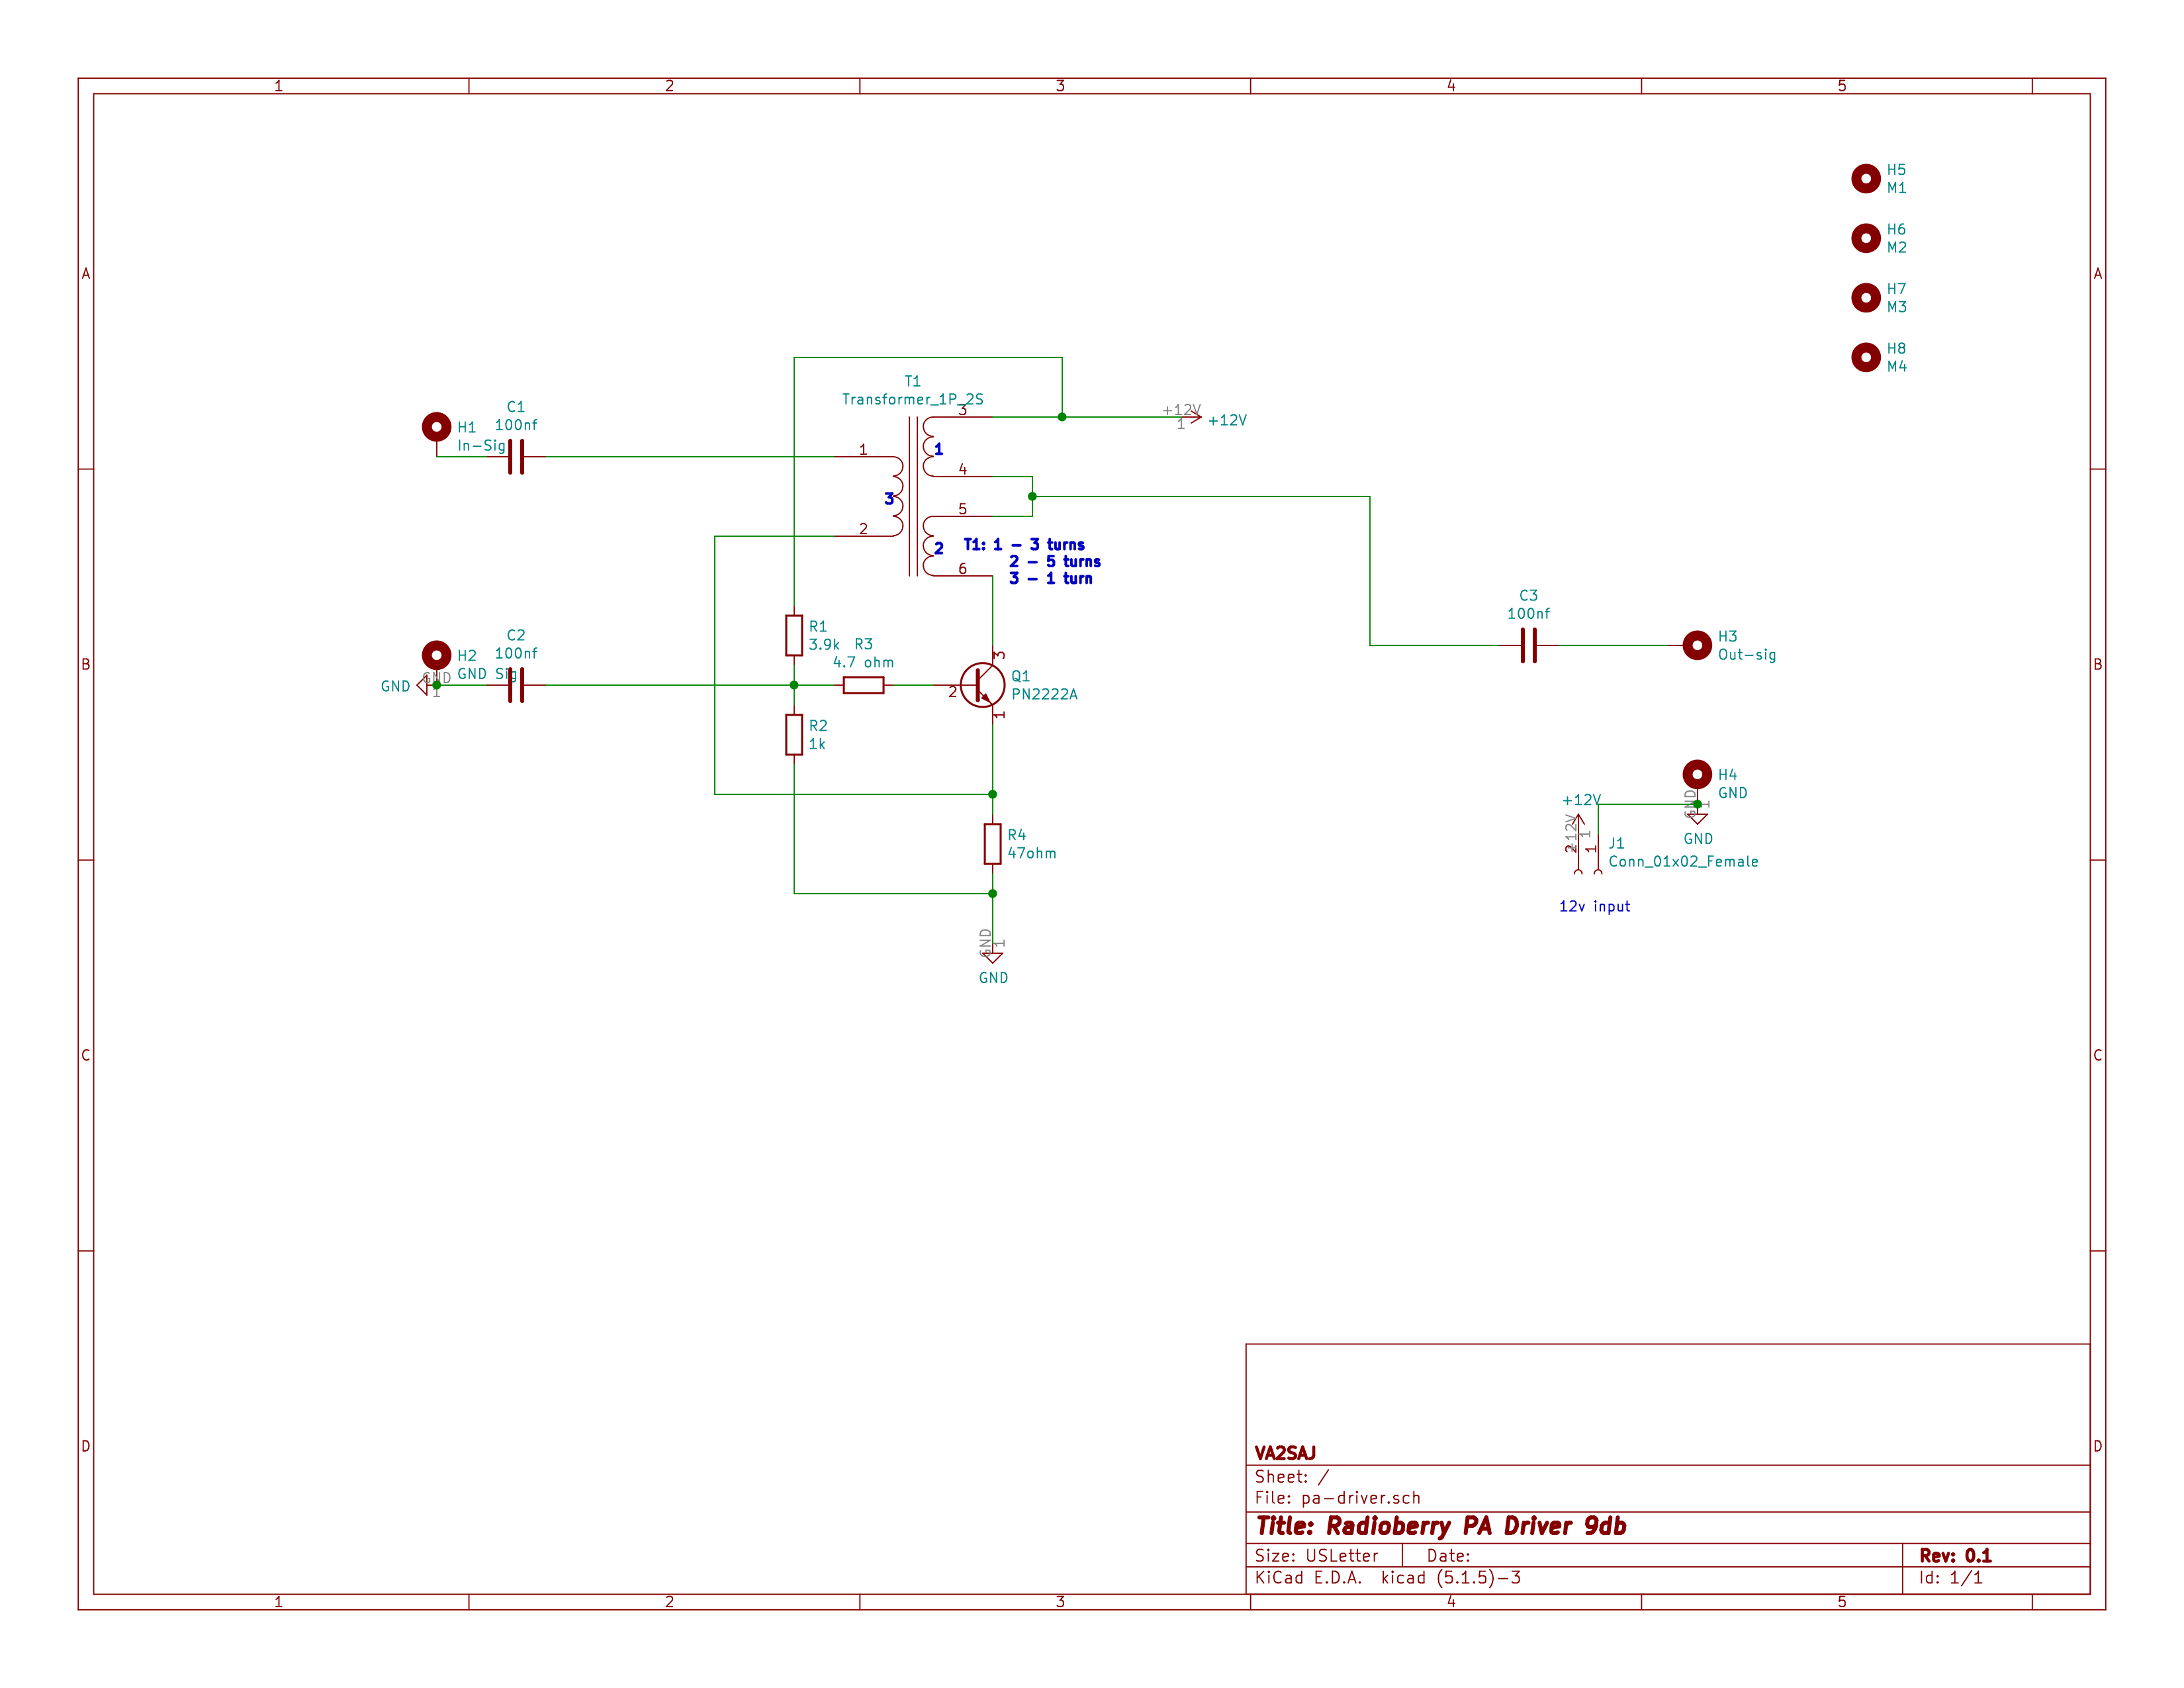Image resolution: width=2184 pixels, height=1688 pixels.
Task: Click the '3.9k' value text
Action: tap(824, 645)
